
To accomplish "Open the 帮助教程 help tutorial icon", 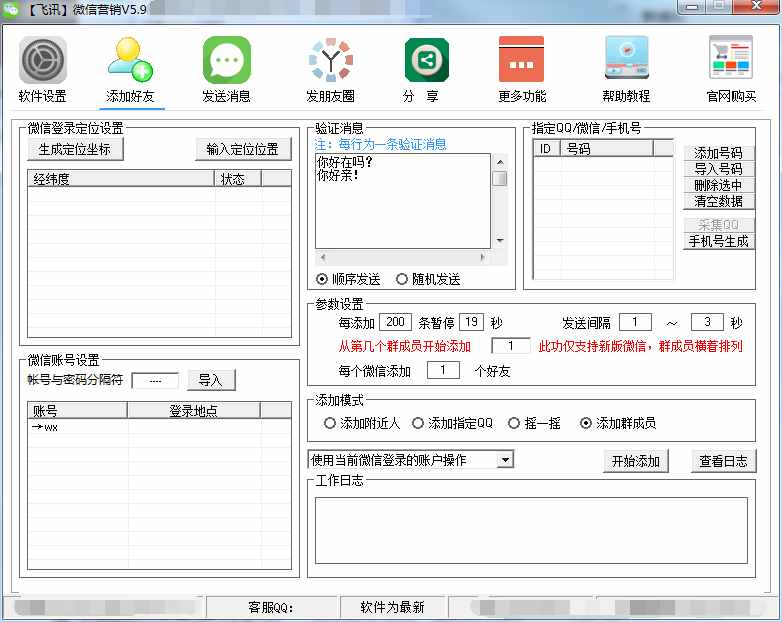I will tap(626, 58).
